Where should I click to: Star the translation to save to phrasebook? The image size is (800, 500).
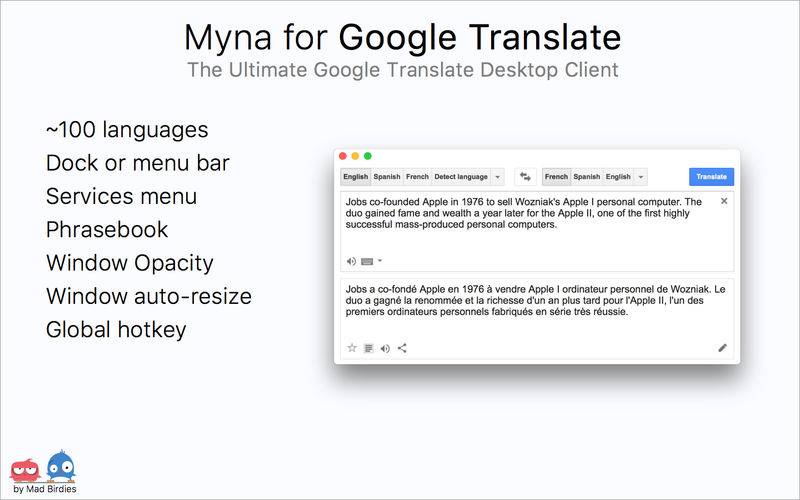pyautogui.click(x=352, y=348)
